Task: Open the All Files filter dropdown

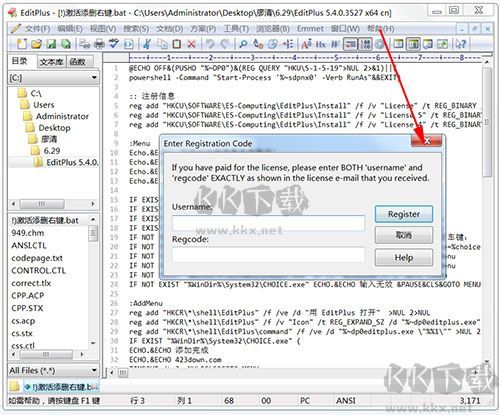Action: 54,371
